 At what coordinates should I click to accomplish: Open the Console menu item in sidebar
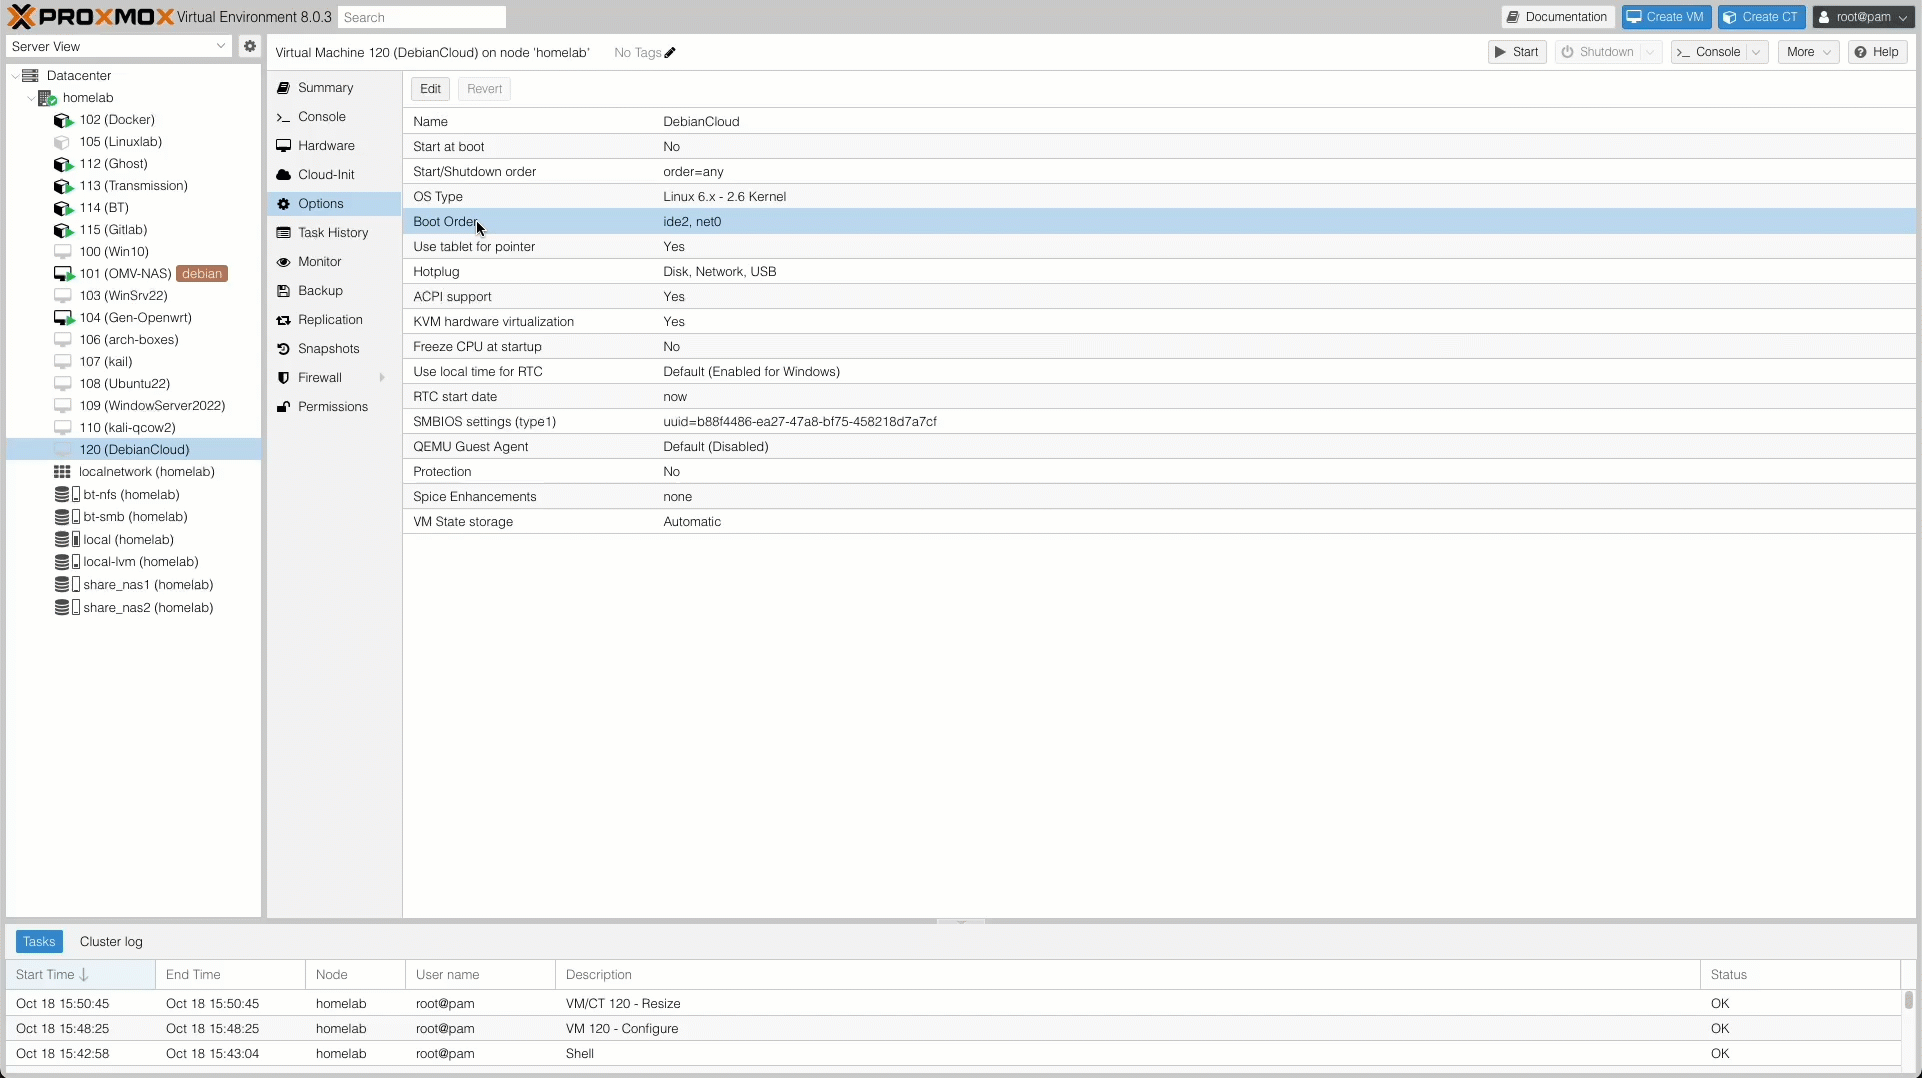333,117
